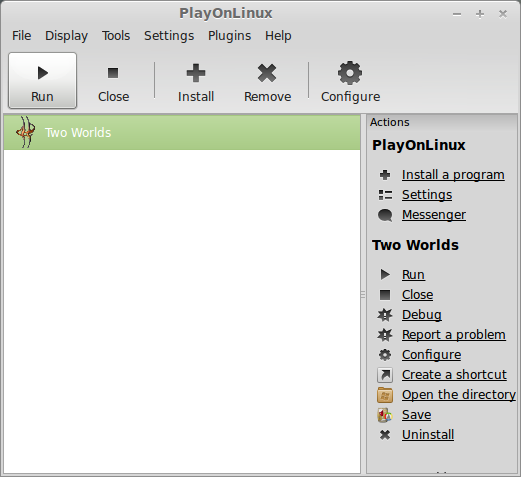Click the Uninstall link
Image resolution: width=521 pixels, height=477 pixels.
(x=428, y=435)
